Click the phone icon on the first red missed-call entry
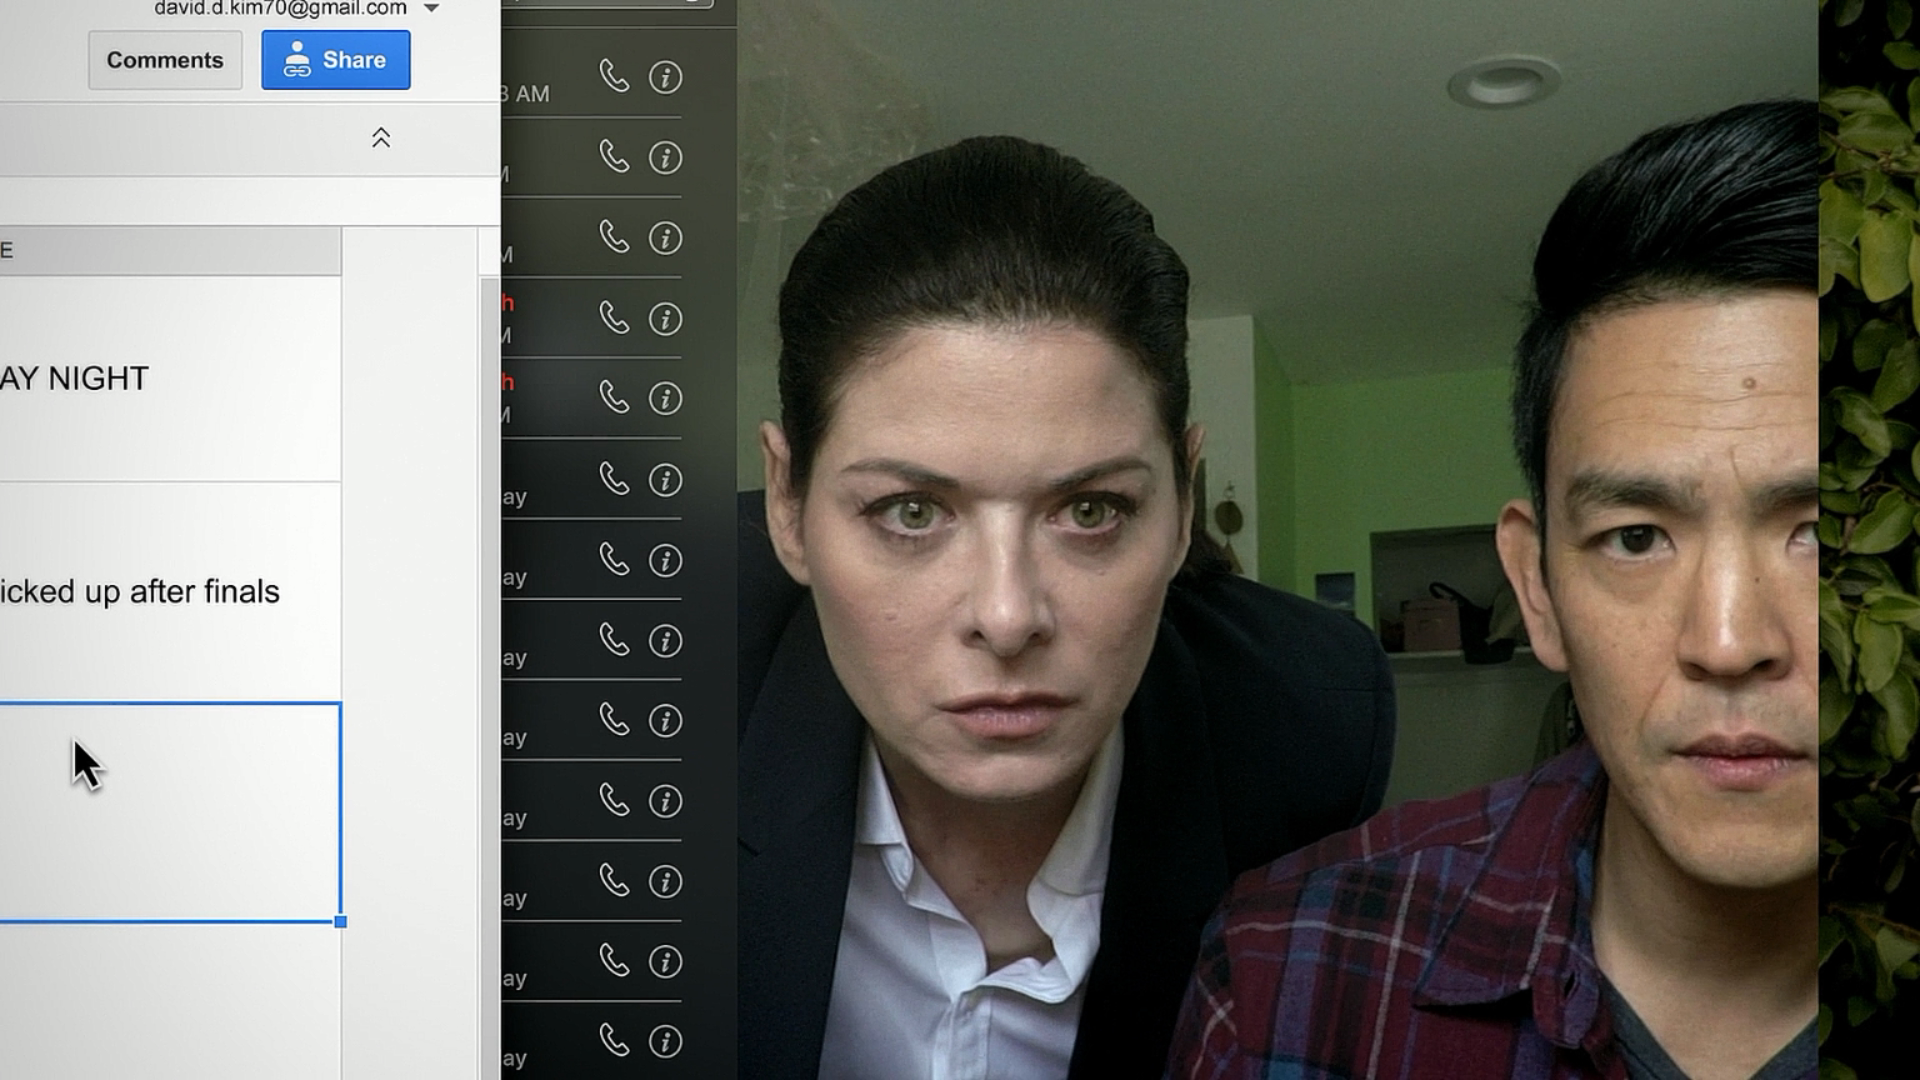This screenshot has width=1920, height=1080. (614, 318)
